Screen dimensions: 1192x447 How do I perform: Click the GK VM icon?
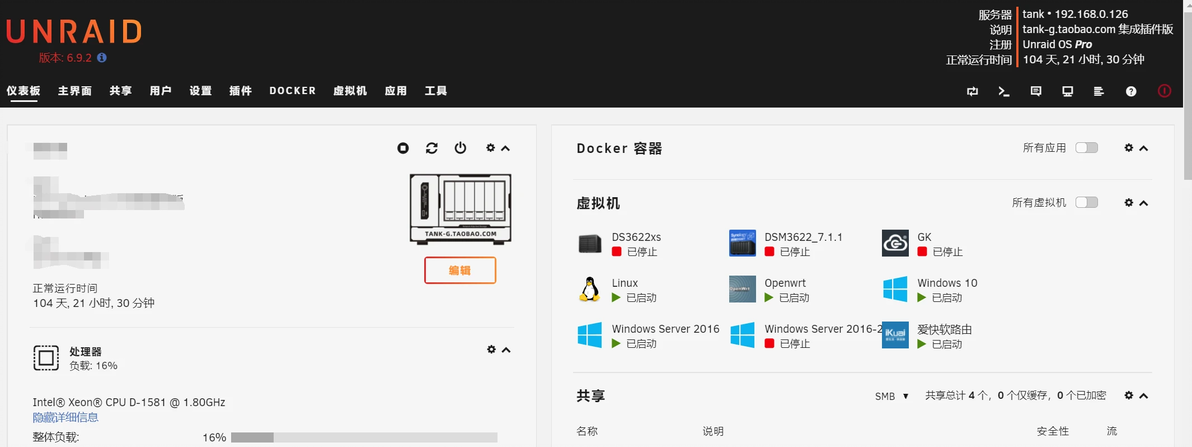(x=896, y=243)
